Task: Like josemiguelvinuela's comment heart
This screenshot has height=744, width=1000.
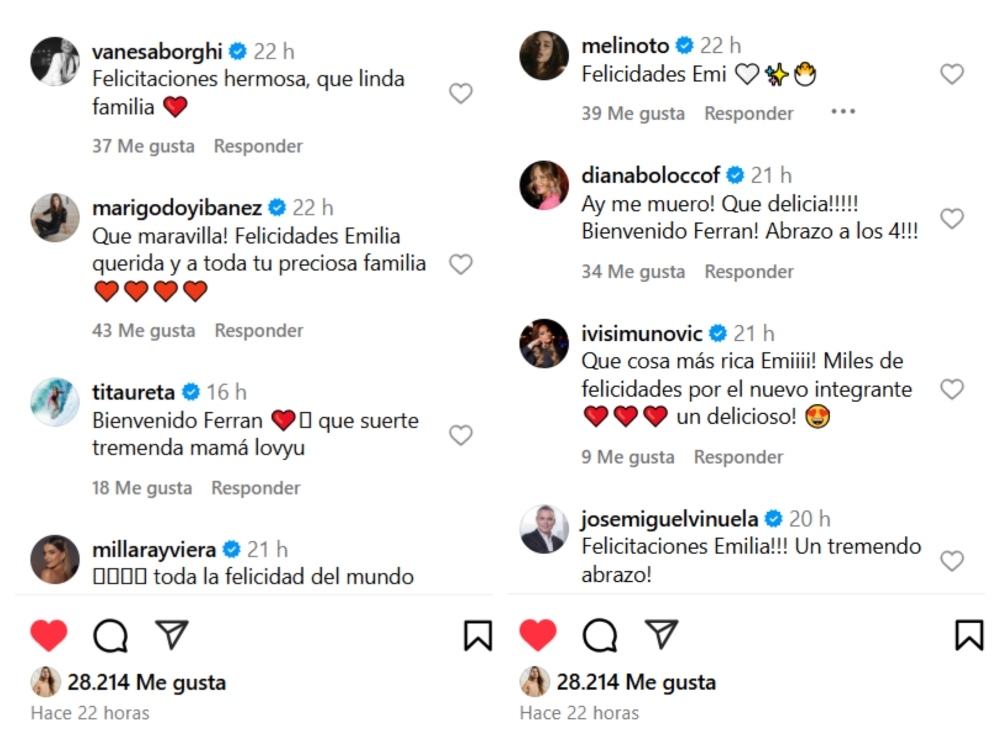Action: point(952,561)
